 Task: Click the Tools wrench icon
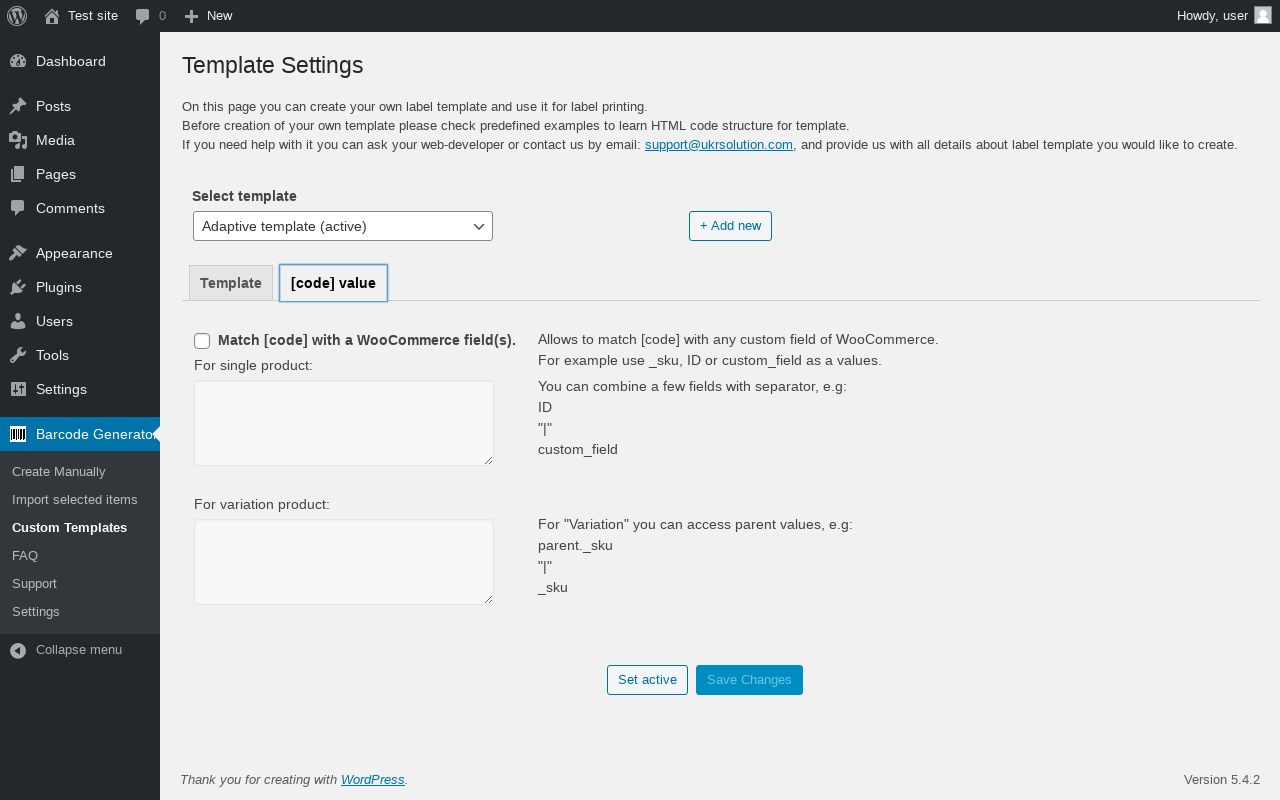click(18, 355)
